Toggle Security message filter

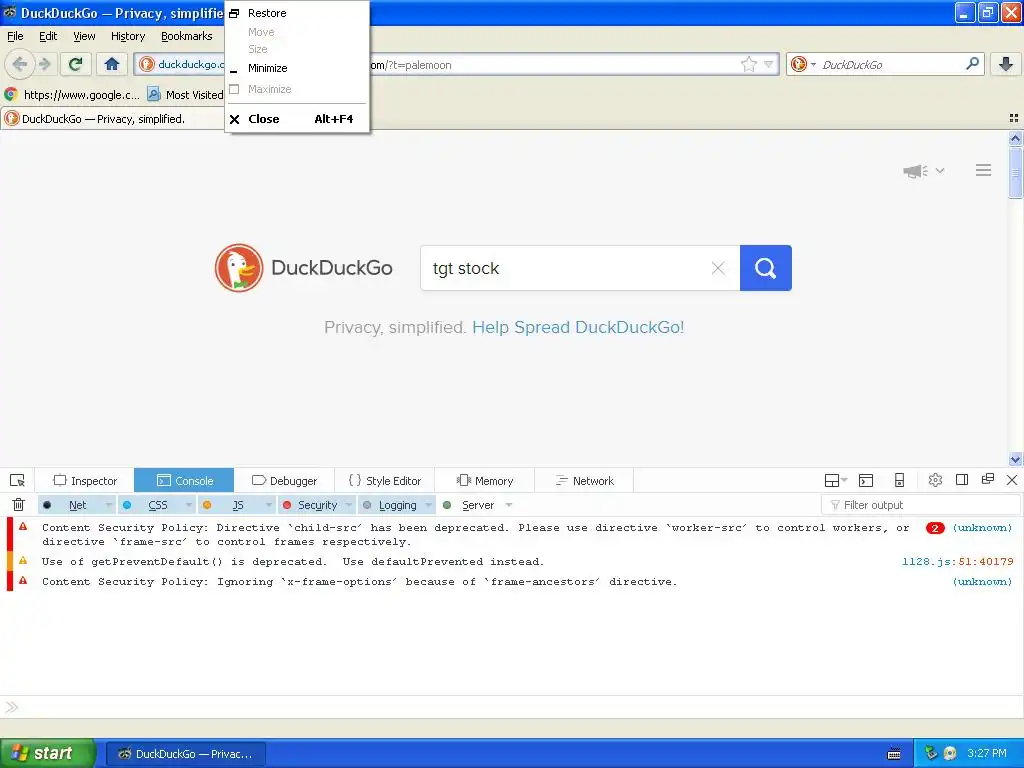point(312,505)
